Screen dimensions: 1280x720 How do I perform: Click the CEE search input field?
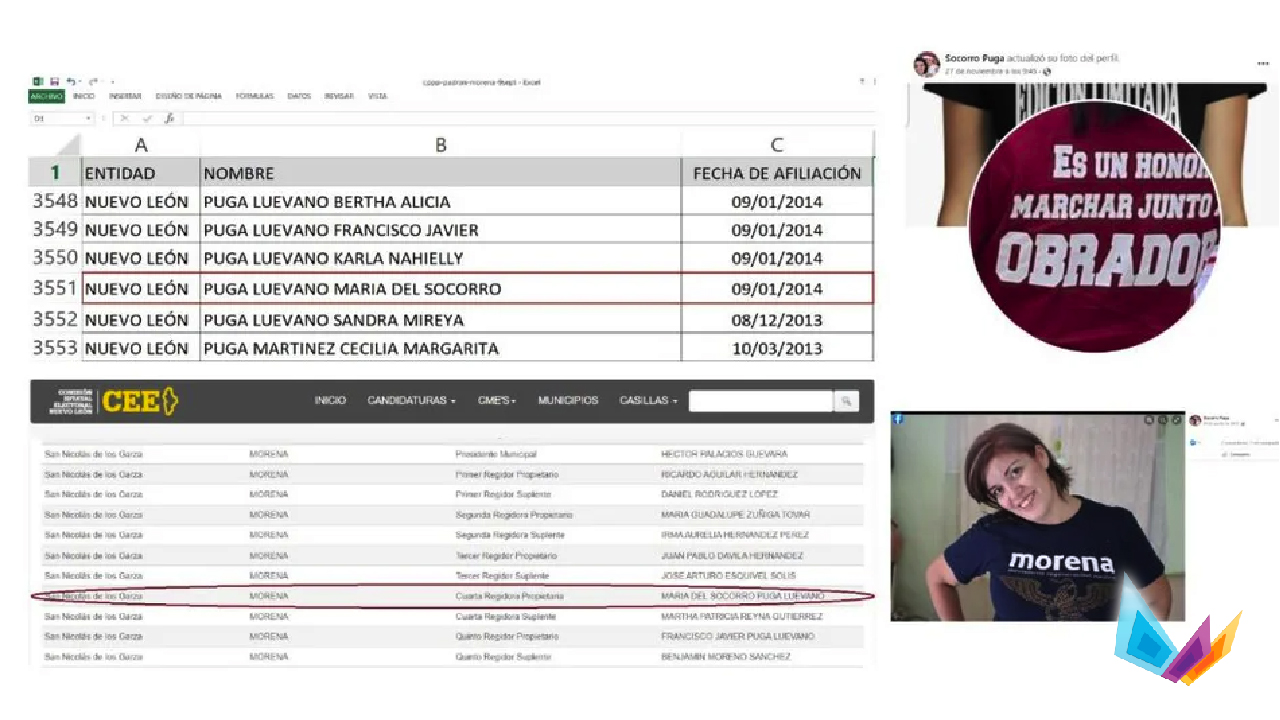pos(760,401)
